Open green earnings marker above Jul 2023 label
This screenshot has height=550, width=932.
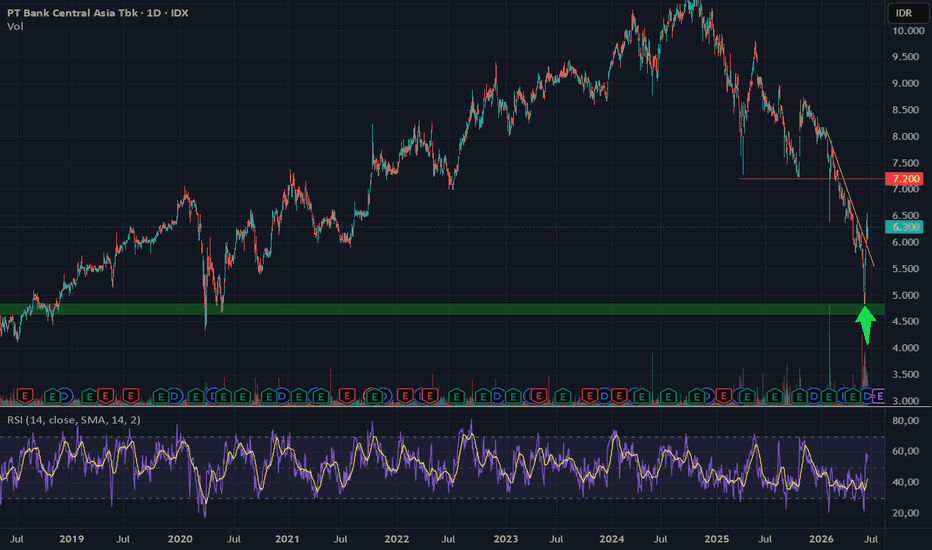tap(562, 396)
